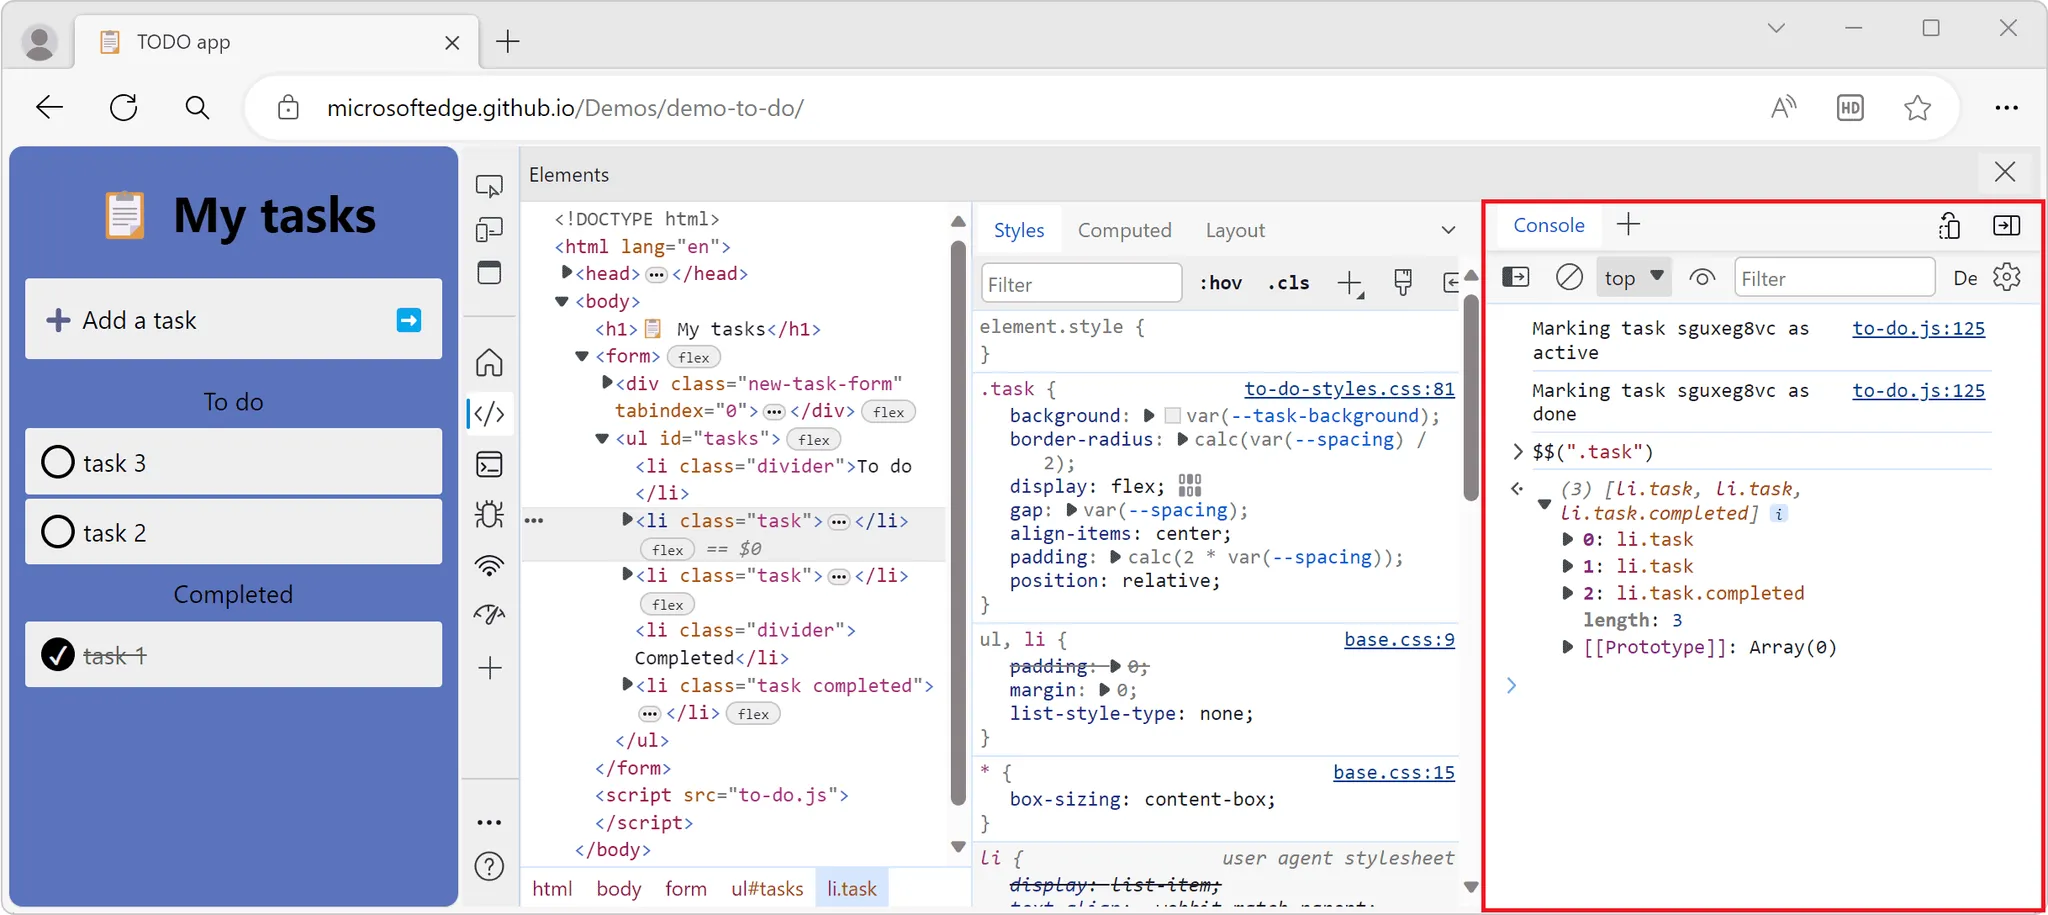This screenshot has height=915, width=2048.
Task: Select the Inspect element tool
Action: click(x=489, y=184)
